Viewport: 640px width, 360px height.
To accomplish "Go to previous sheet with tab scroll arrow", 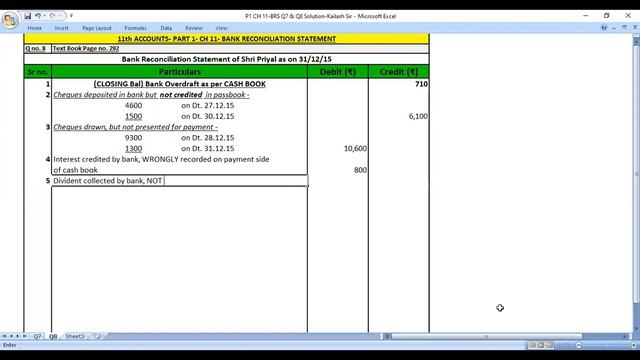I will [11, 336].
